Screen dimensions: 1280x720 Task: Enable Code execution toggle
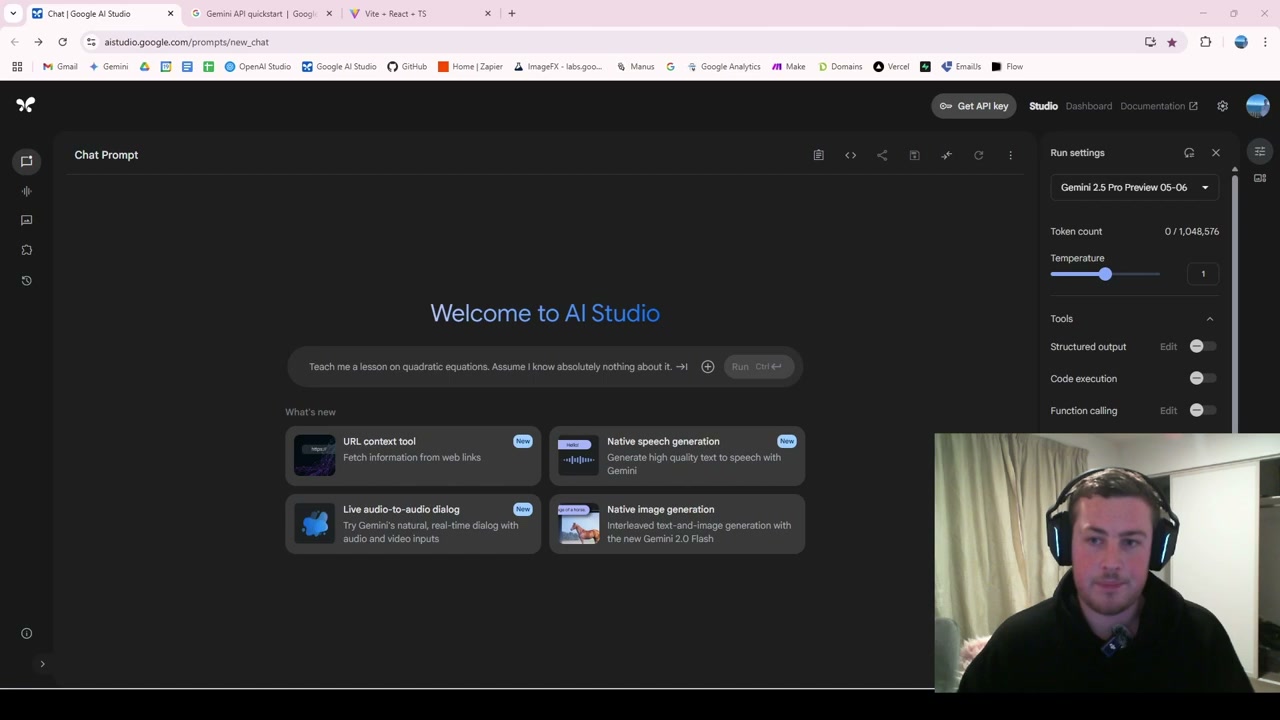pyautogui.click(x=1202, y=379)
